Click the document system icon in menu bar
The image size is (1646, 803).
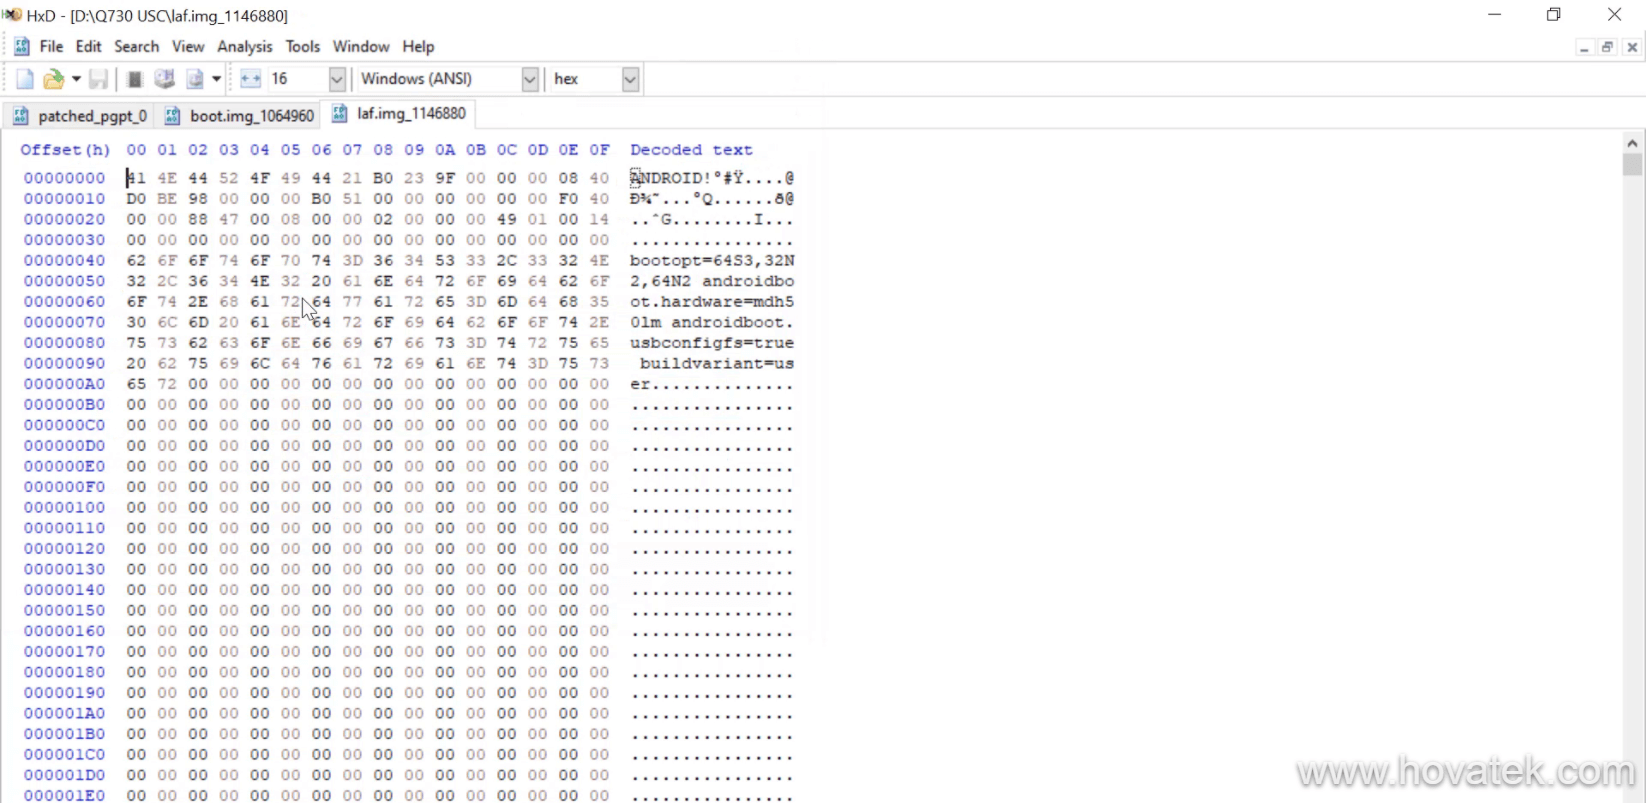click(21, 47)
